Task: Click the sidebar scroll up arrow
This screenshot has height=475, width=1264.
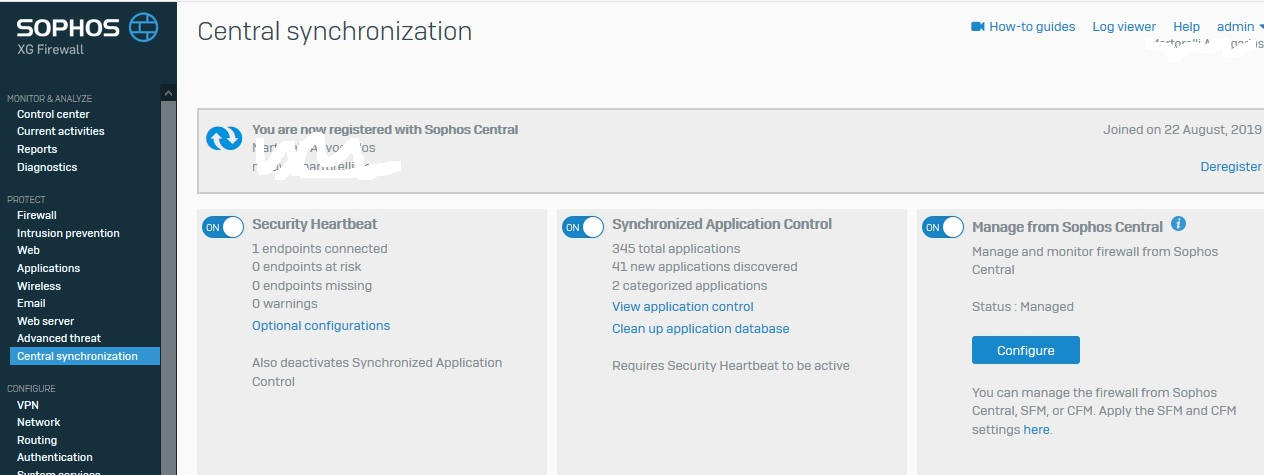Action: click(x=168, y=93)
